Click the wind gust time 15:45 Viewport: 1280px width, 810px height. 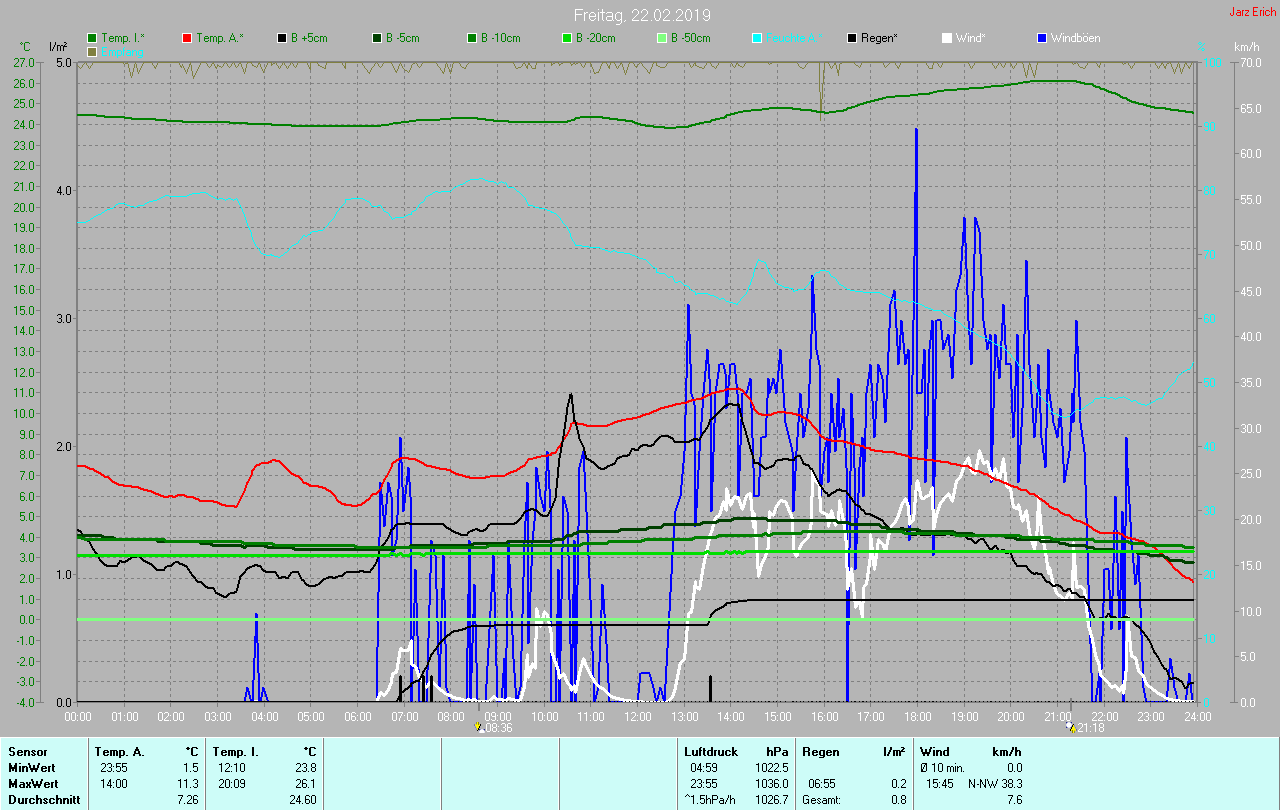click(x=940, y=783)
